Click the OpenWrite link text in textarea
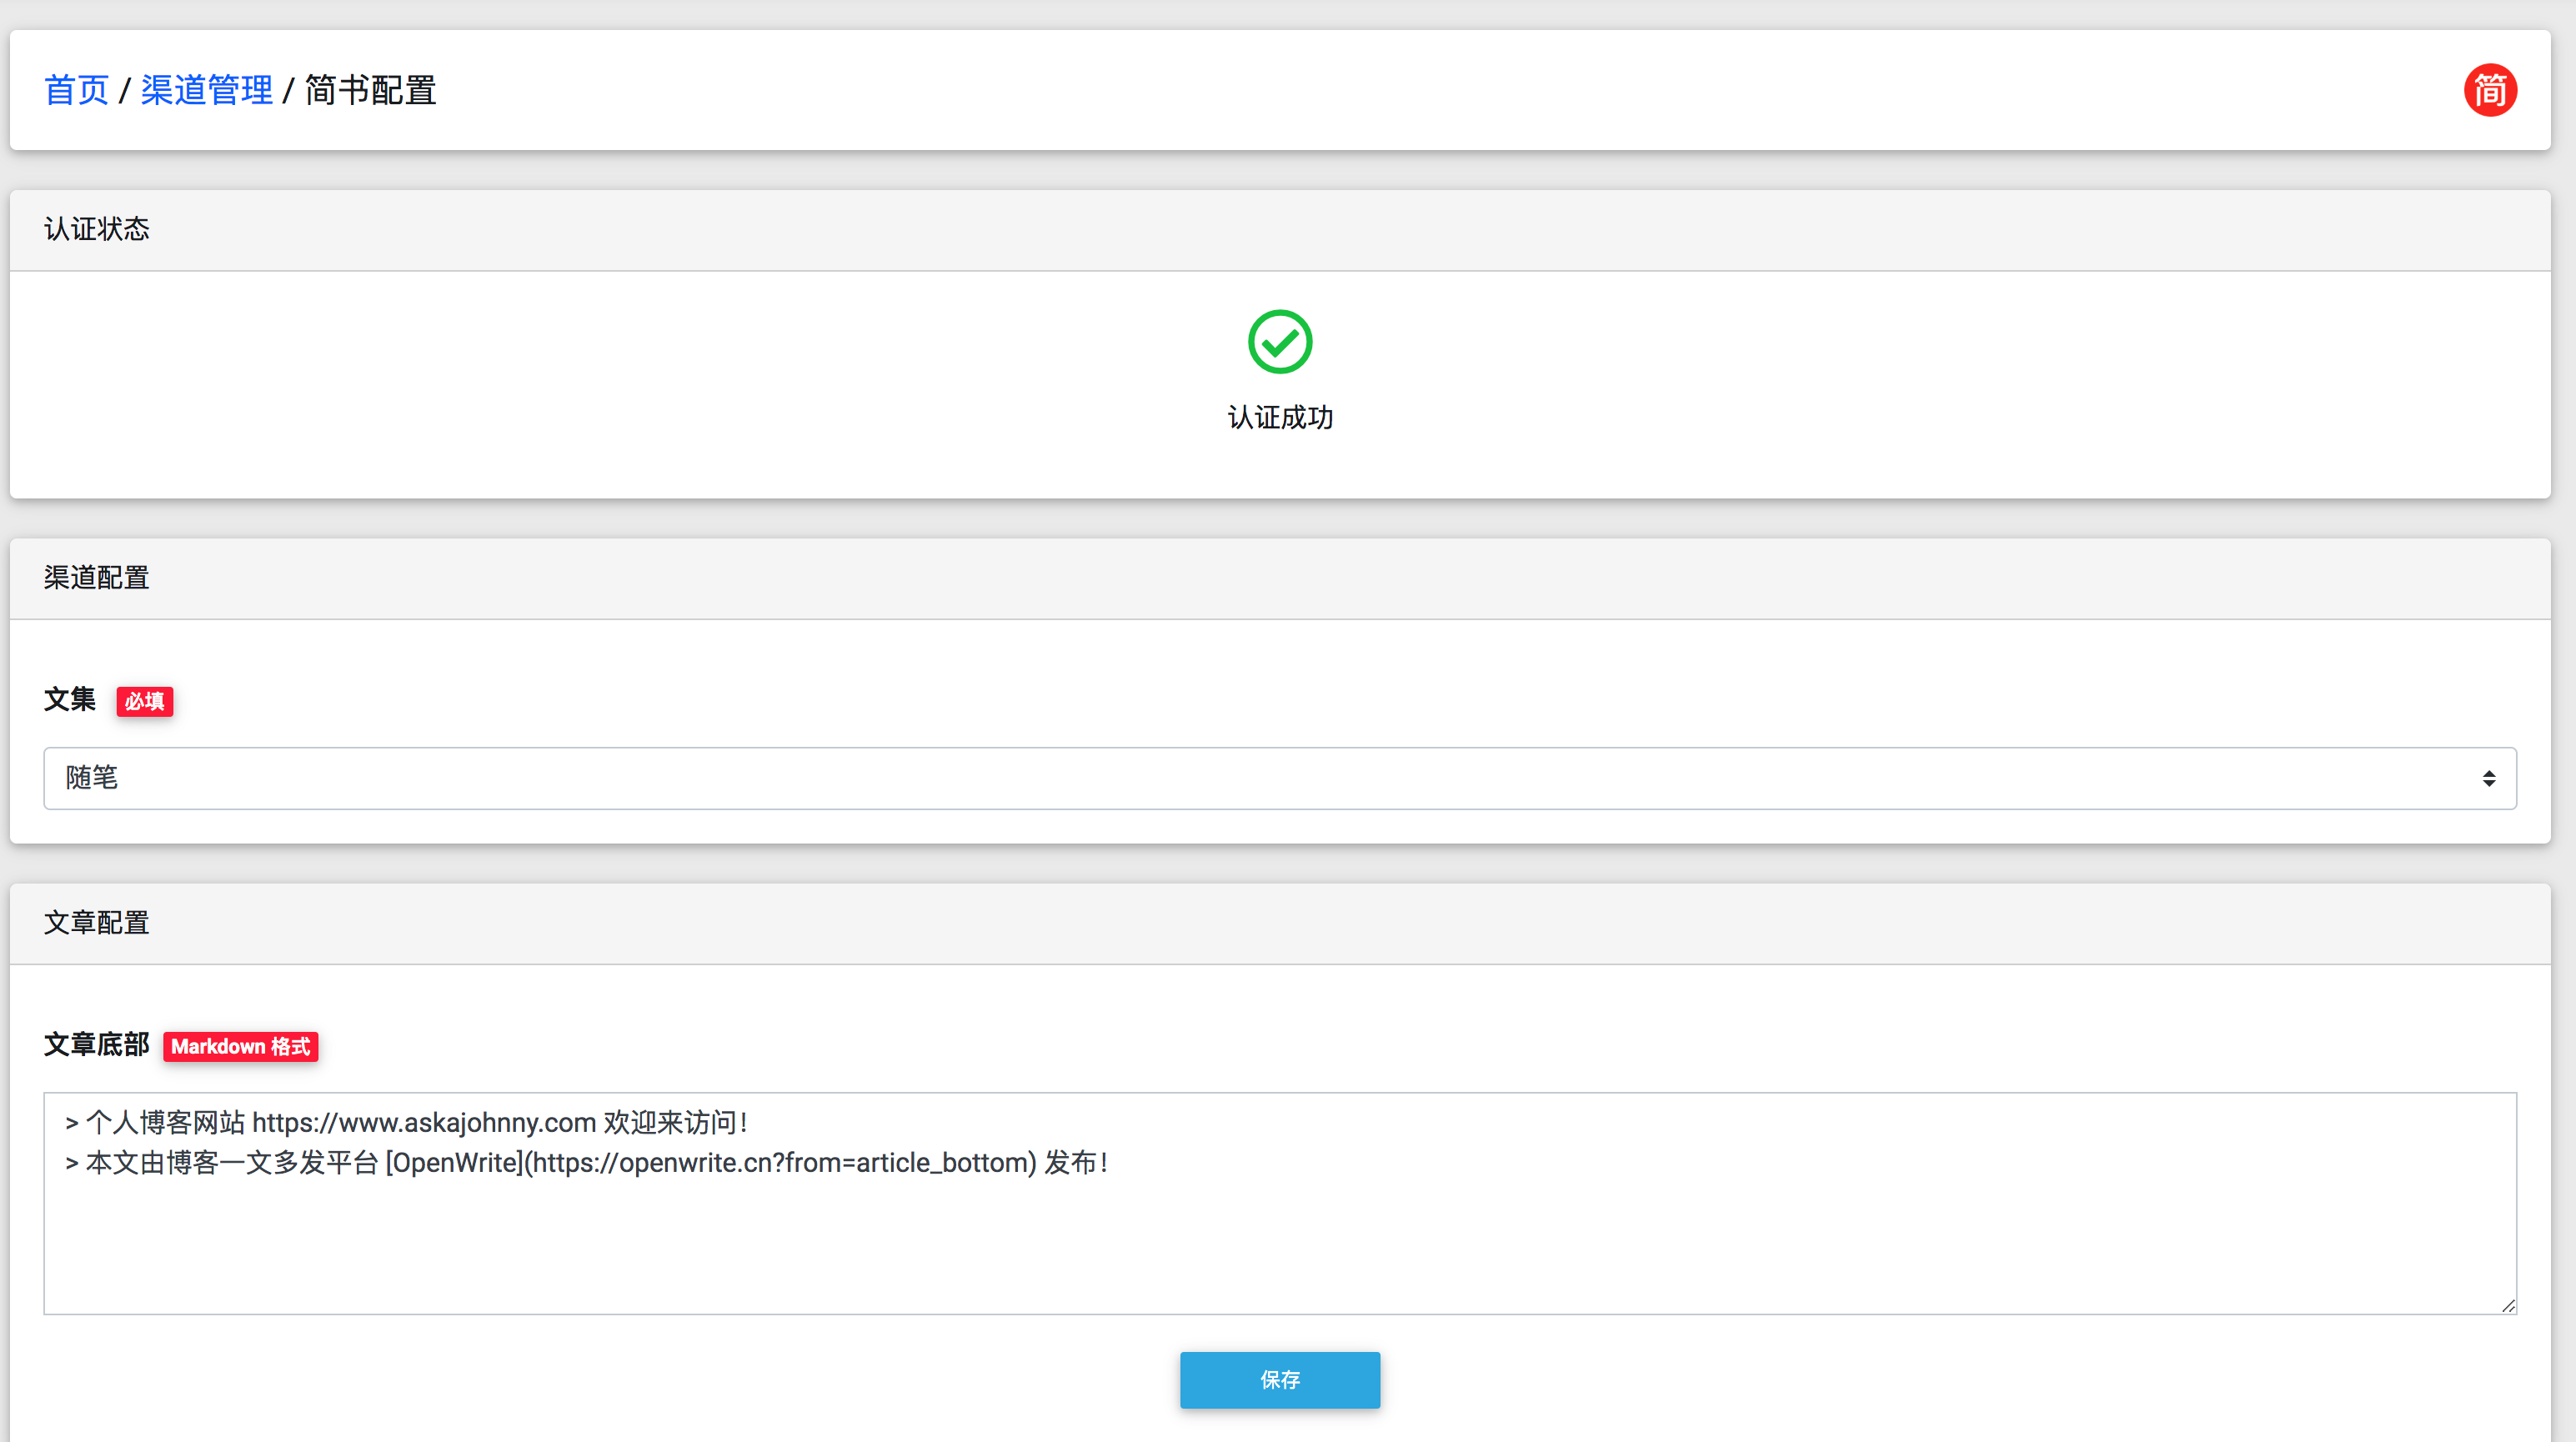2576x1442 pixels. tap(455, 1163)
